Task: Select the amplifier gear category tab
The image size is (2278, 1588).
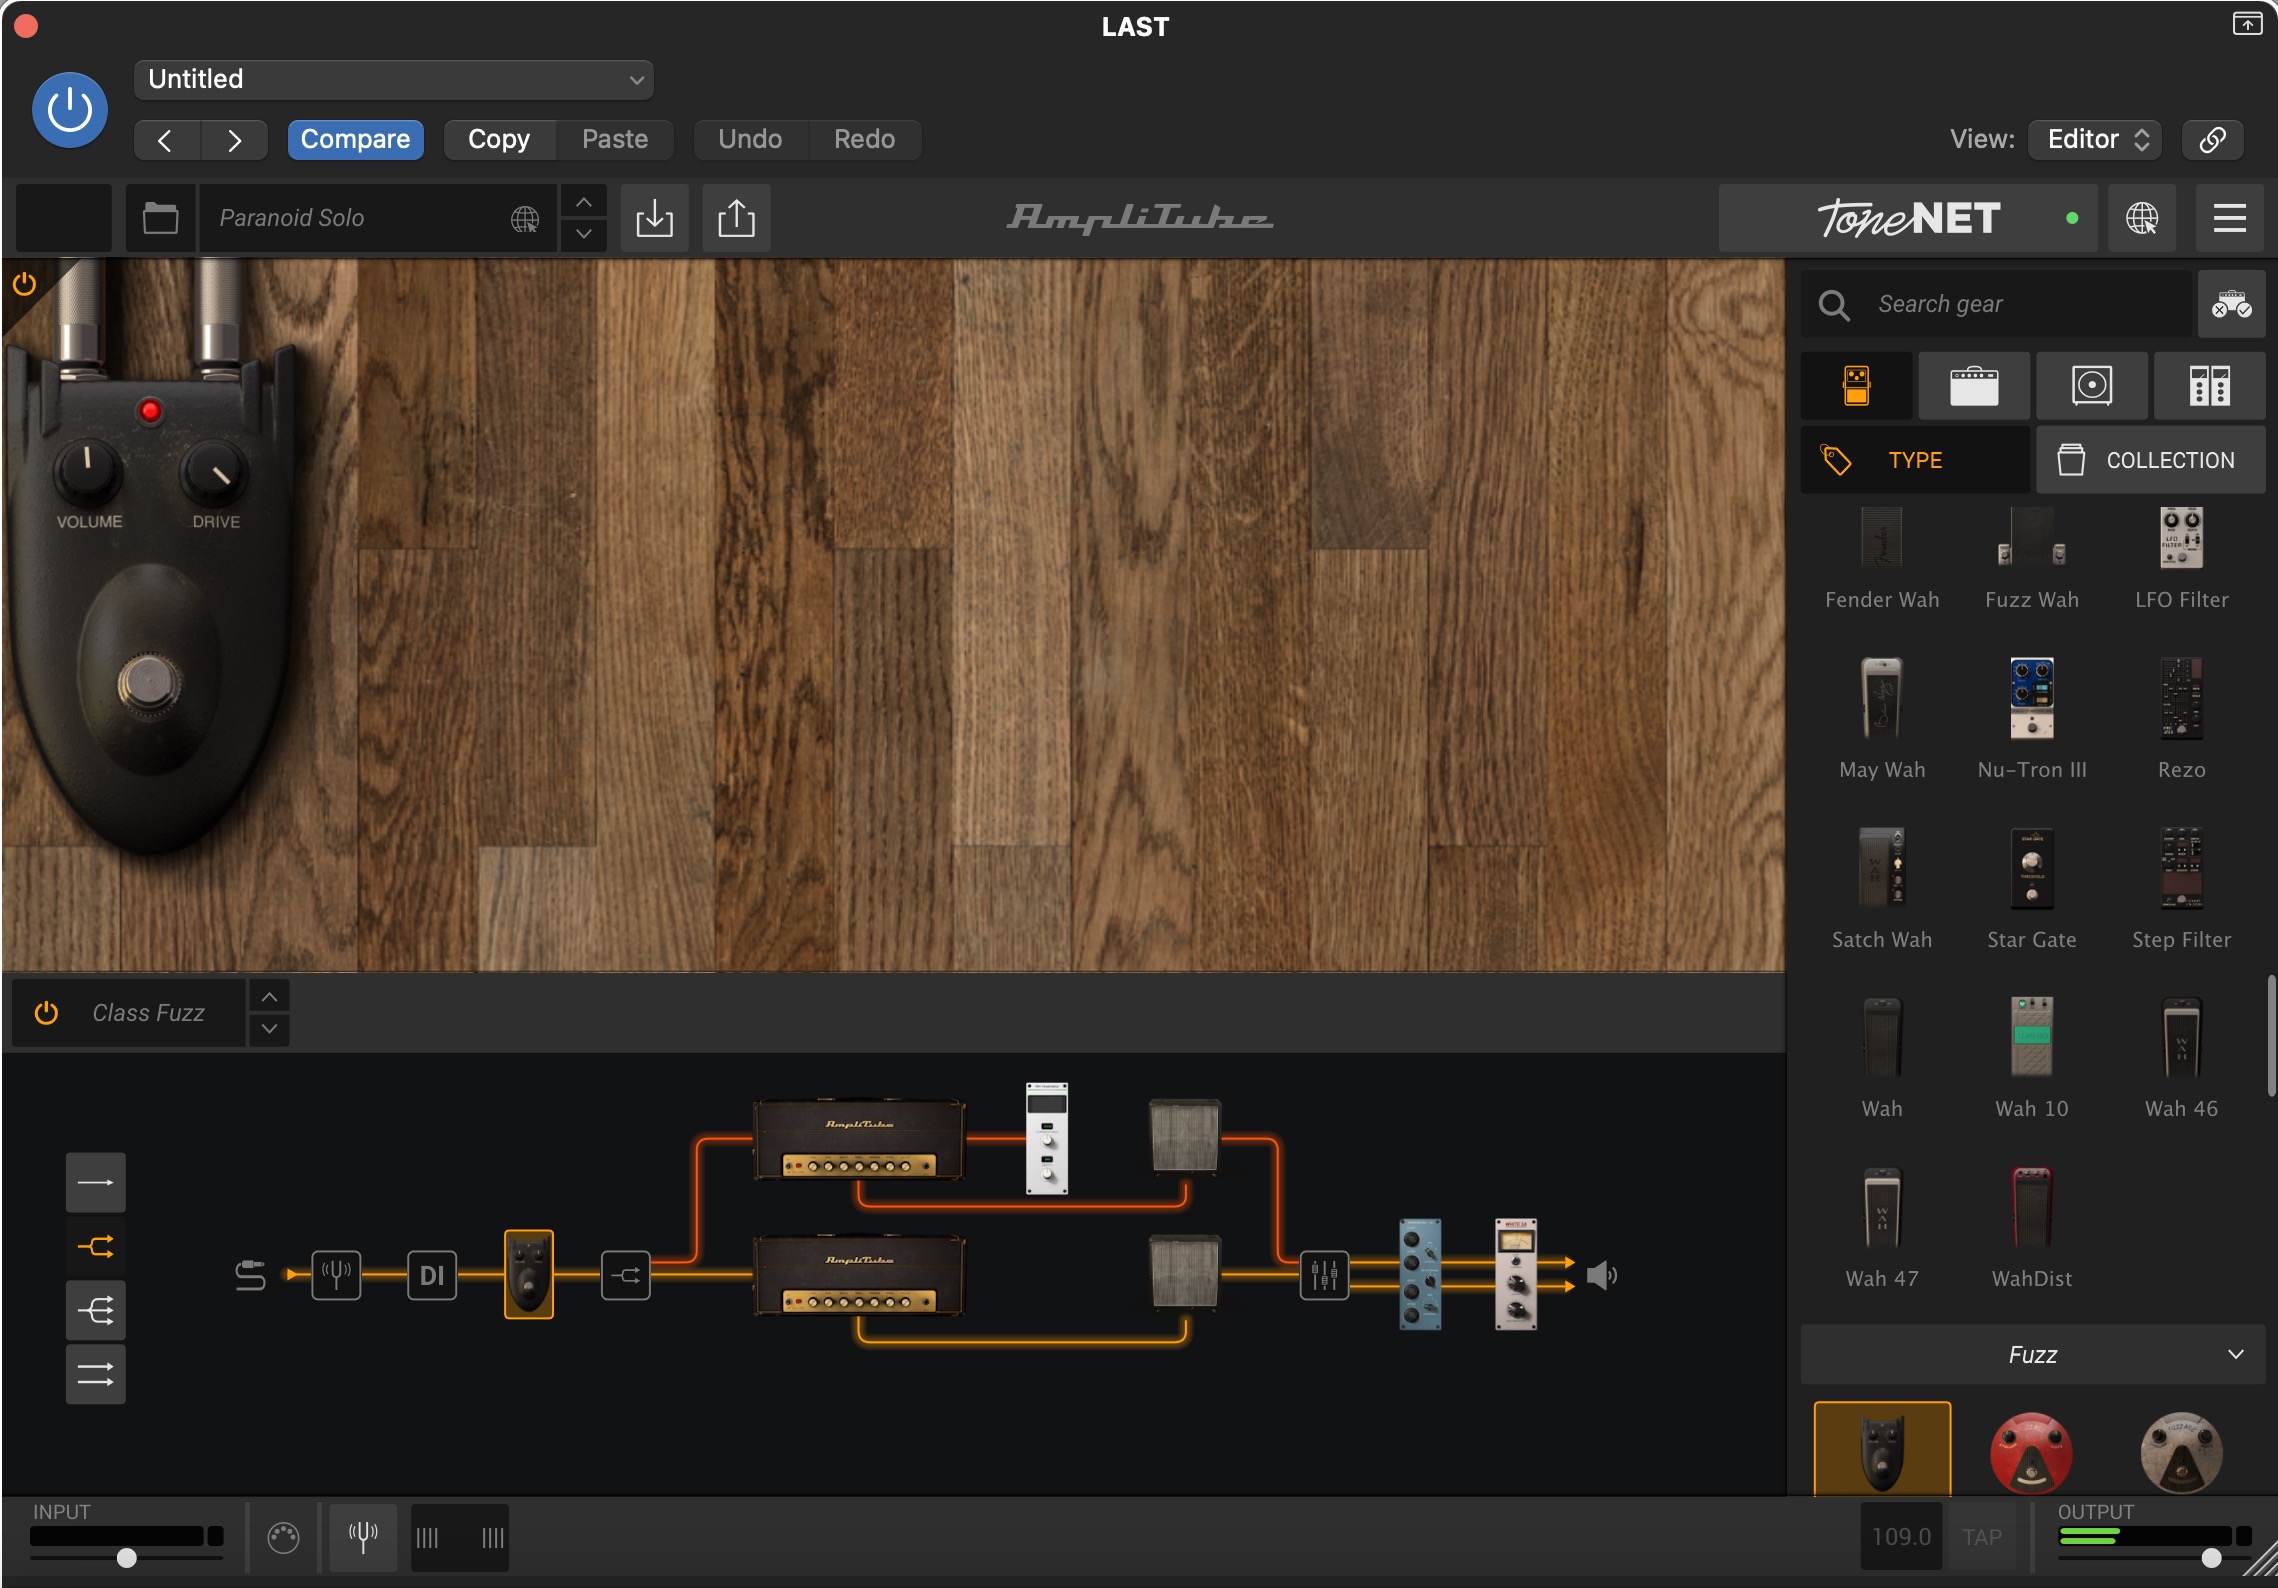Action: coord(1974,386)
